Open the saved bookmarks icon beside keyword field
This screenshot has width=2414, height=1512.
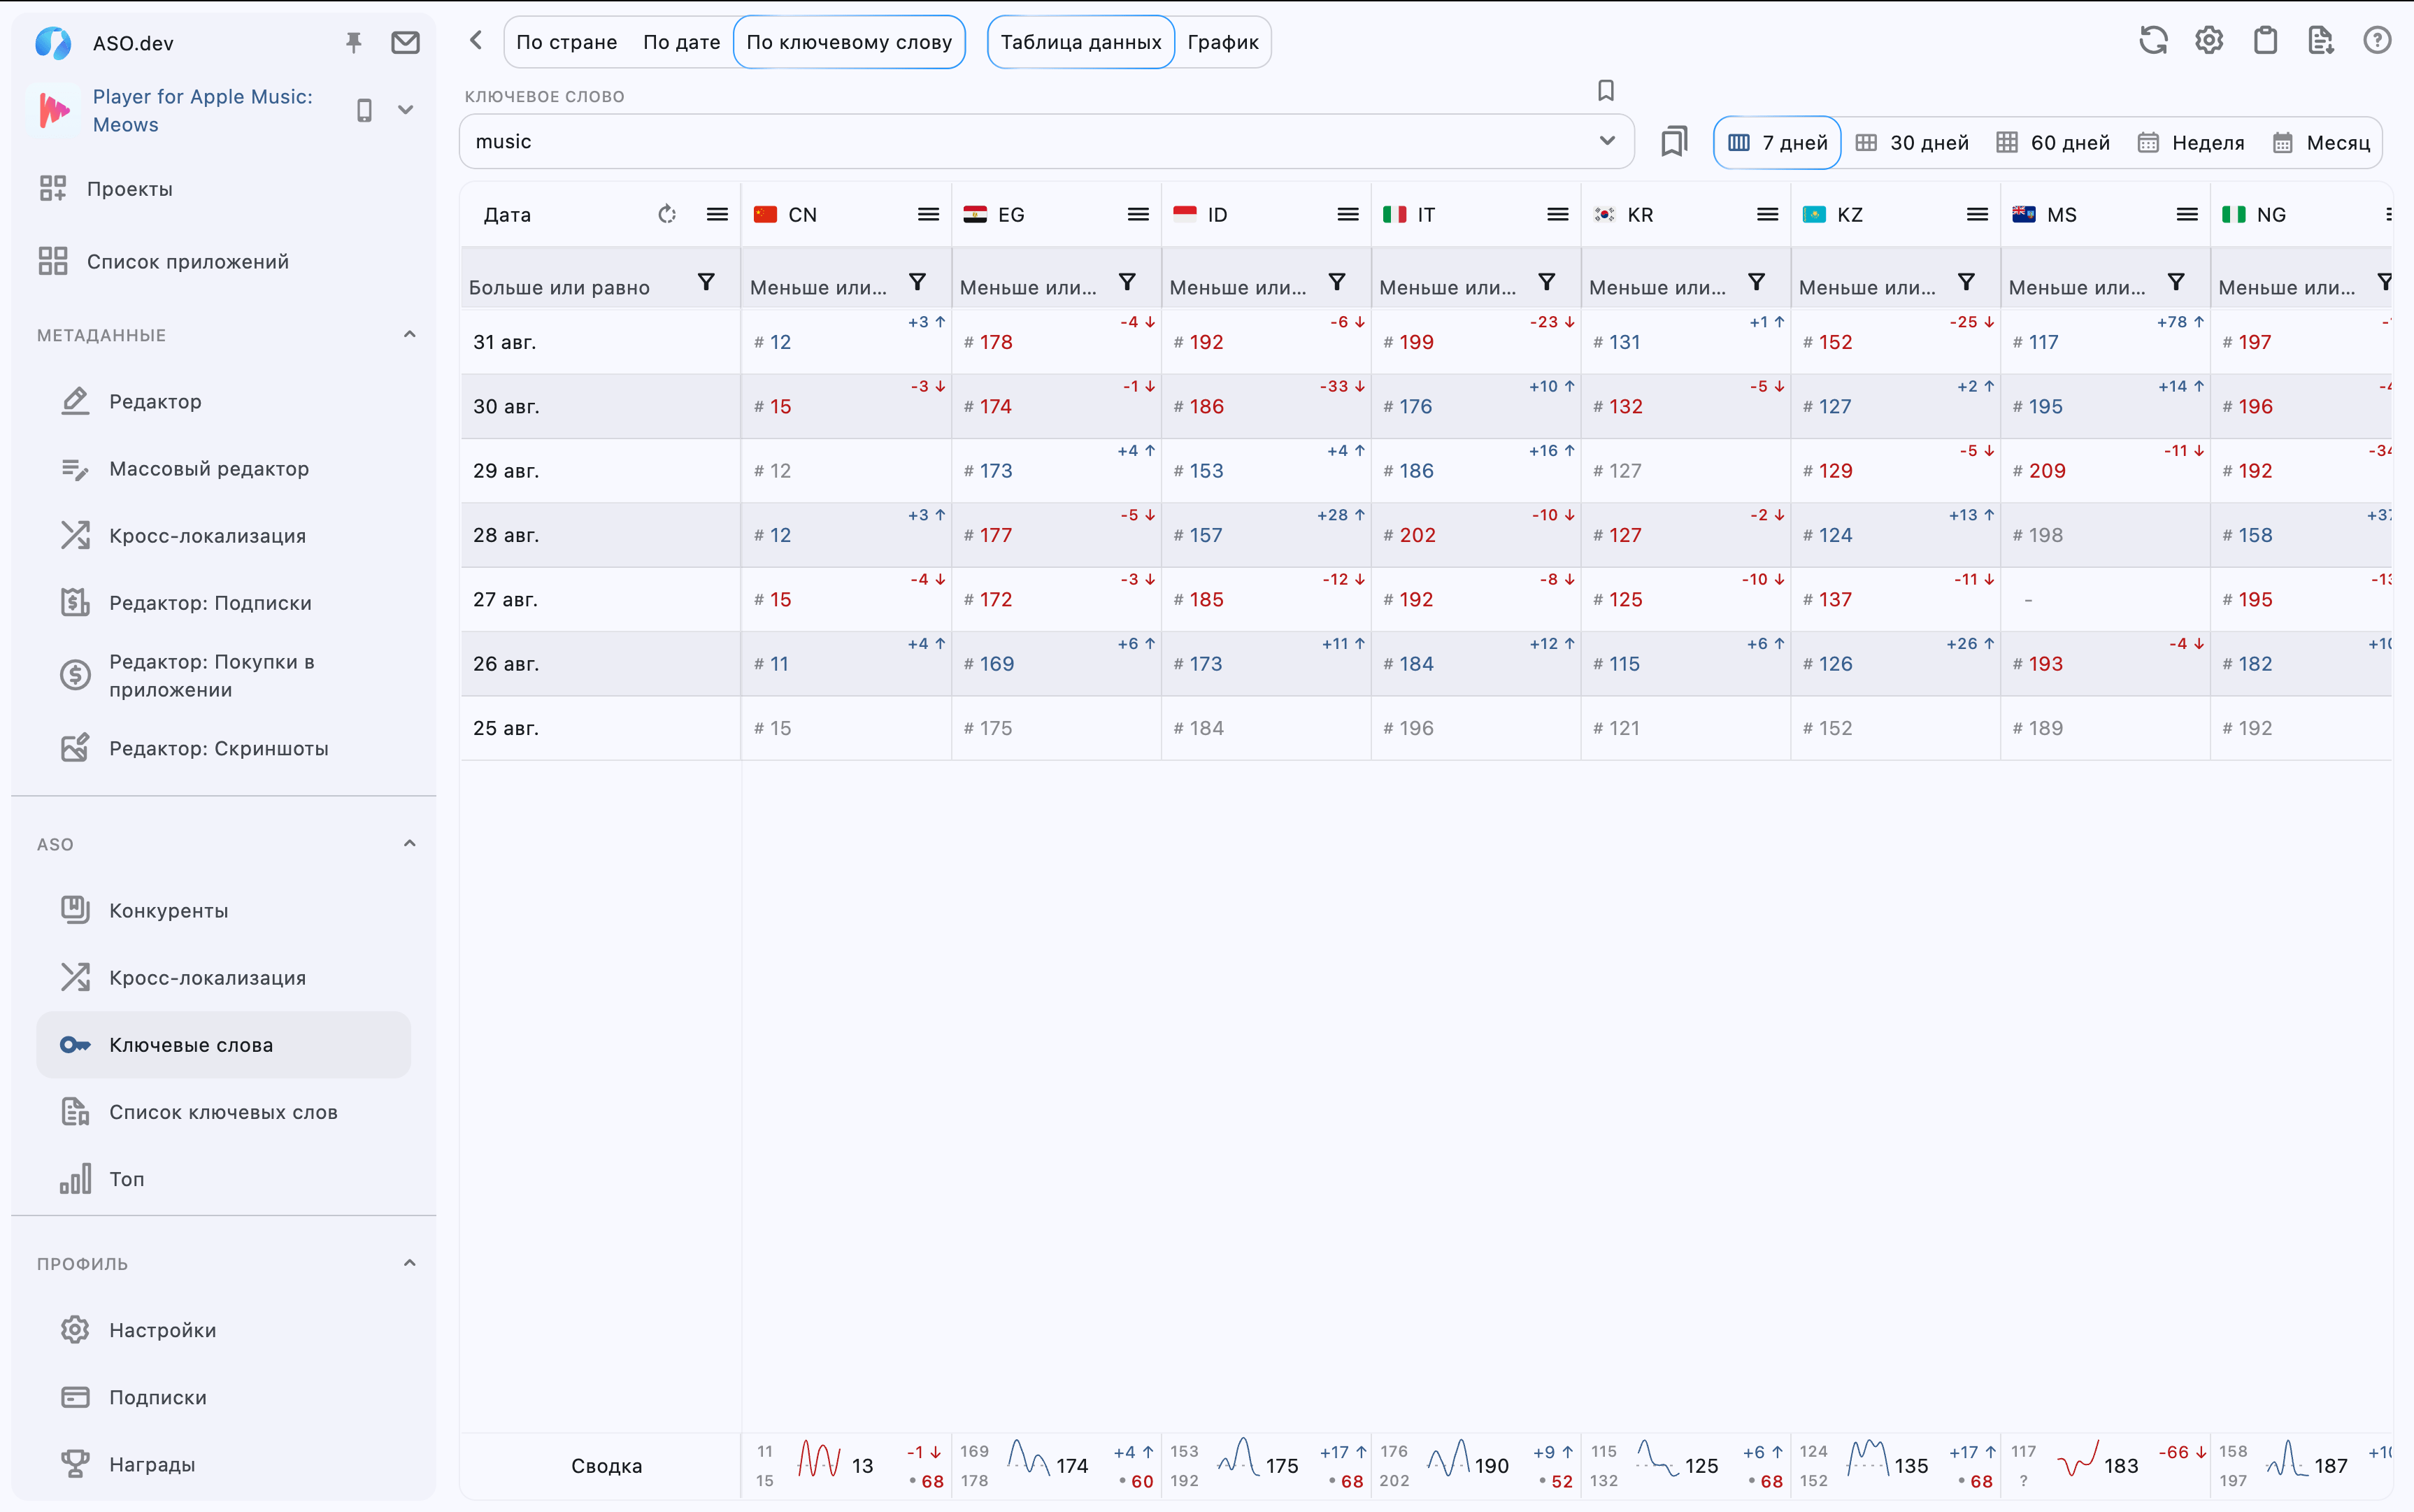(1674, 142)
